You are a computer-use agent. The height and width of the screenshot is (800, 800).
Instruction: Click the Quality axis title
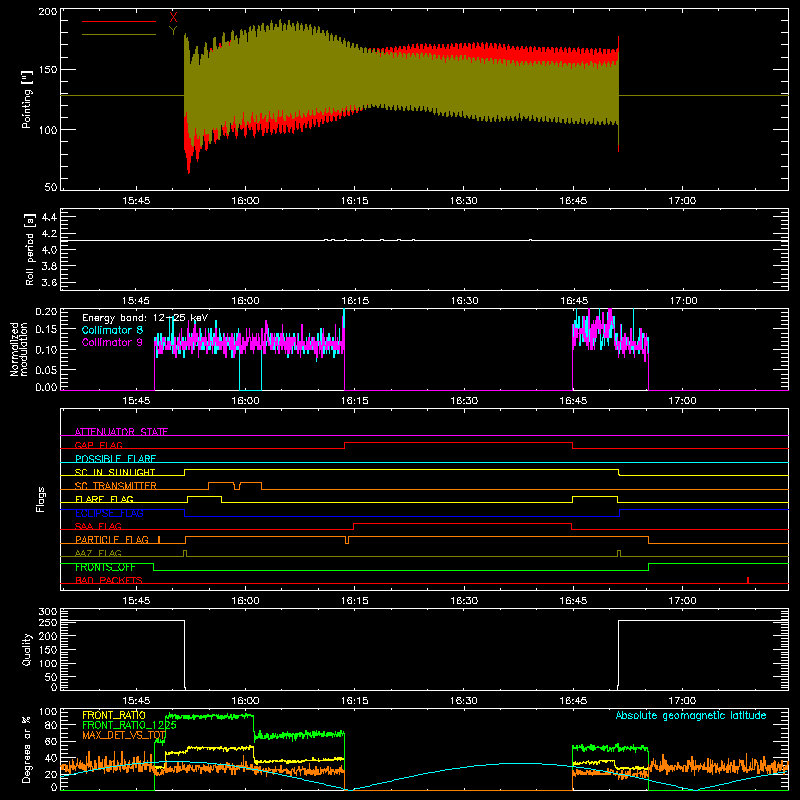point(27,649)
